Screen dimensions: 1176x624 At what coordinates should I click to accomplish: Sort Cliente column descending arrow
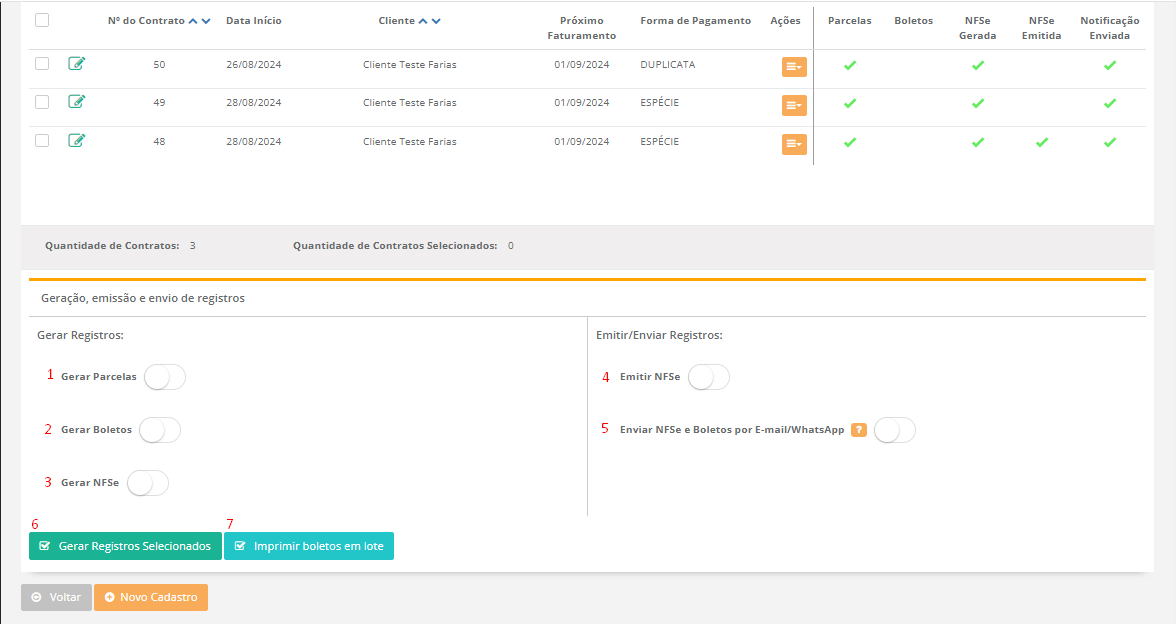[x=436, y=21]
